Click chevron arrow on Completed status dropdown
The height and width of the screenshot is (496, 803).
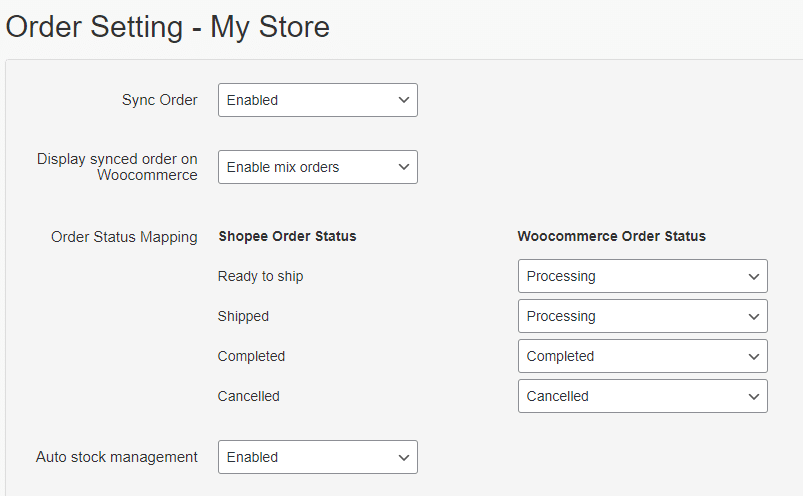[x=754, y=356]
